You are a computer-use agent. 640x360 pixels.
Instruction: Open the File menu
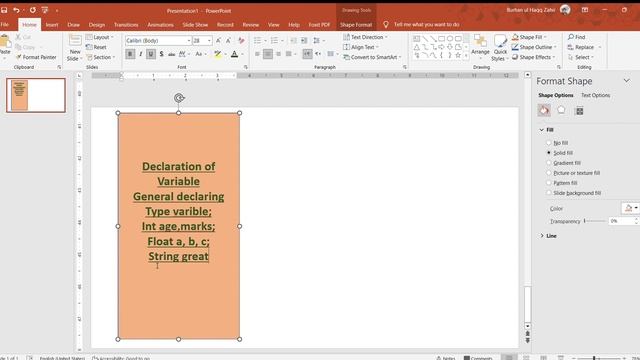pos(5,25)
